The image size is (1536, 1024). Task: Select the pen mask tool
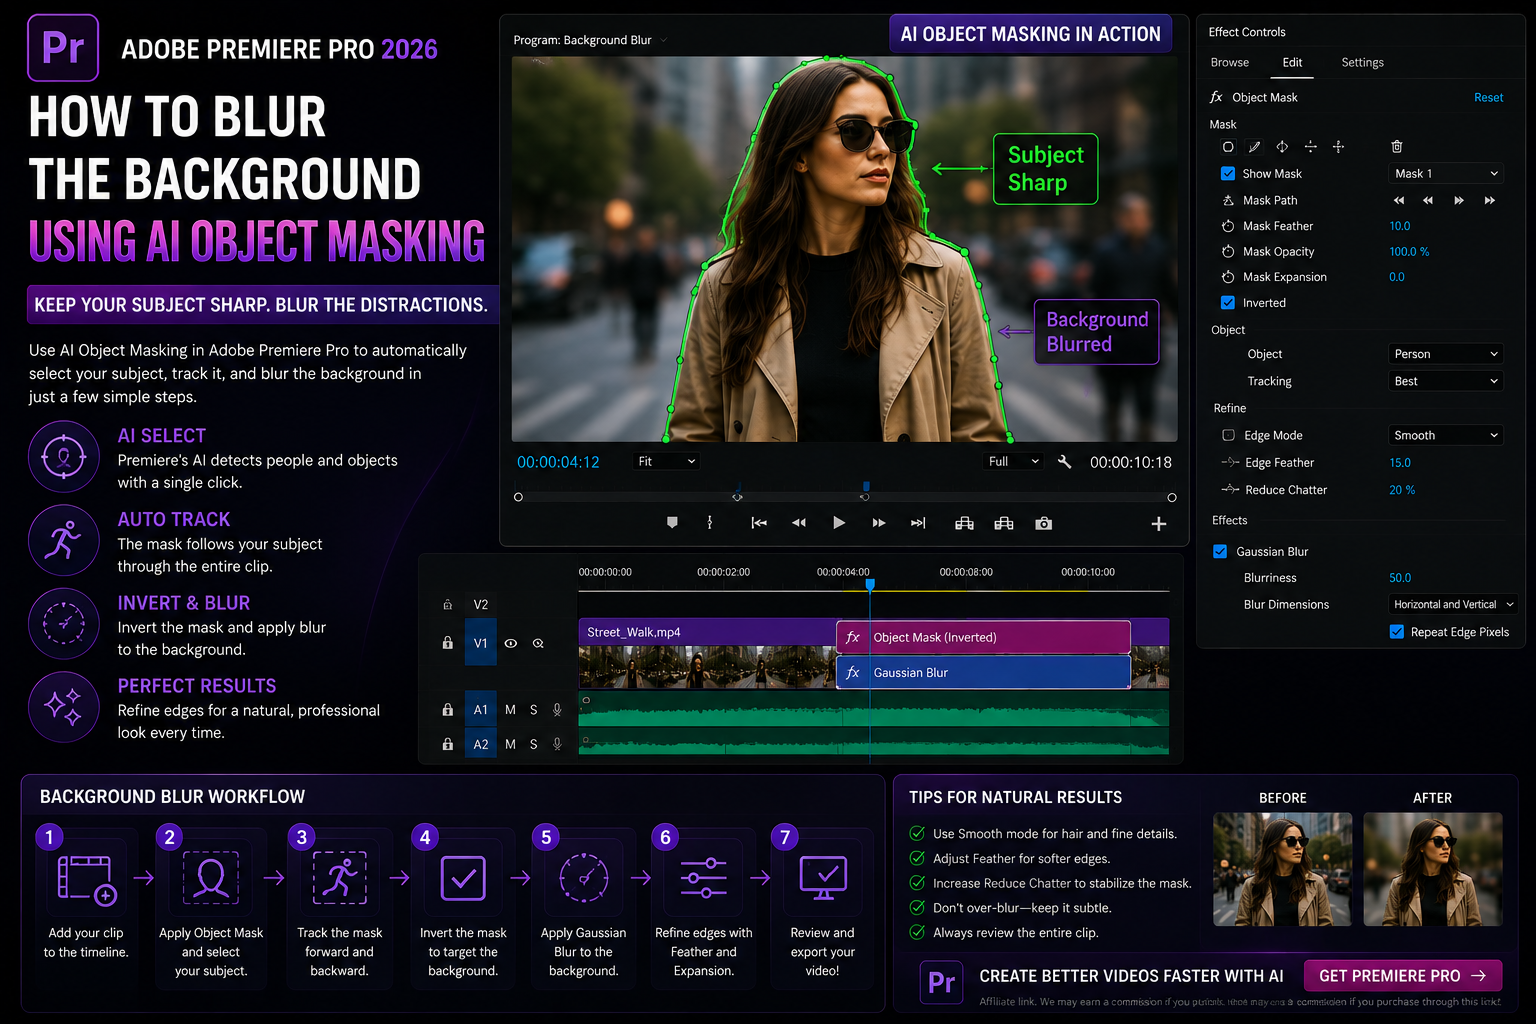(1255, 147)
